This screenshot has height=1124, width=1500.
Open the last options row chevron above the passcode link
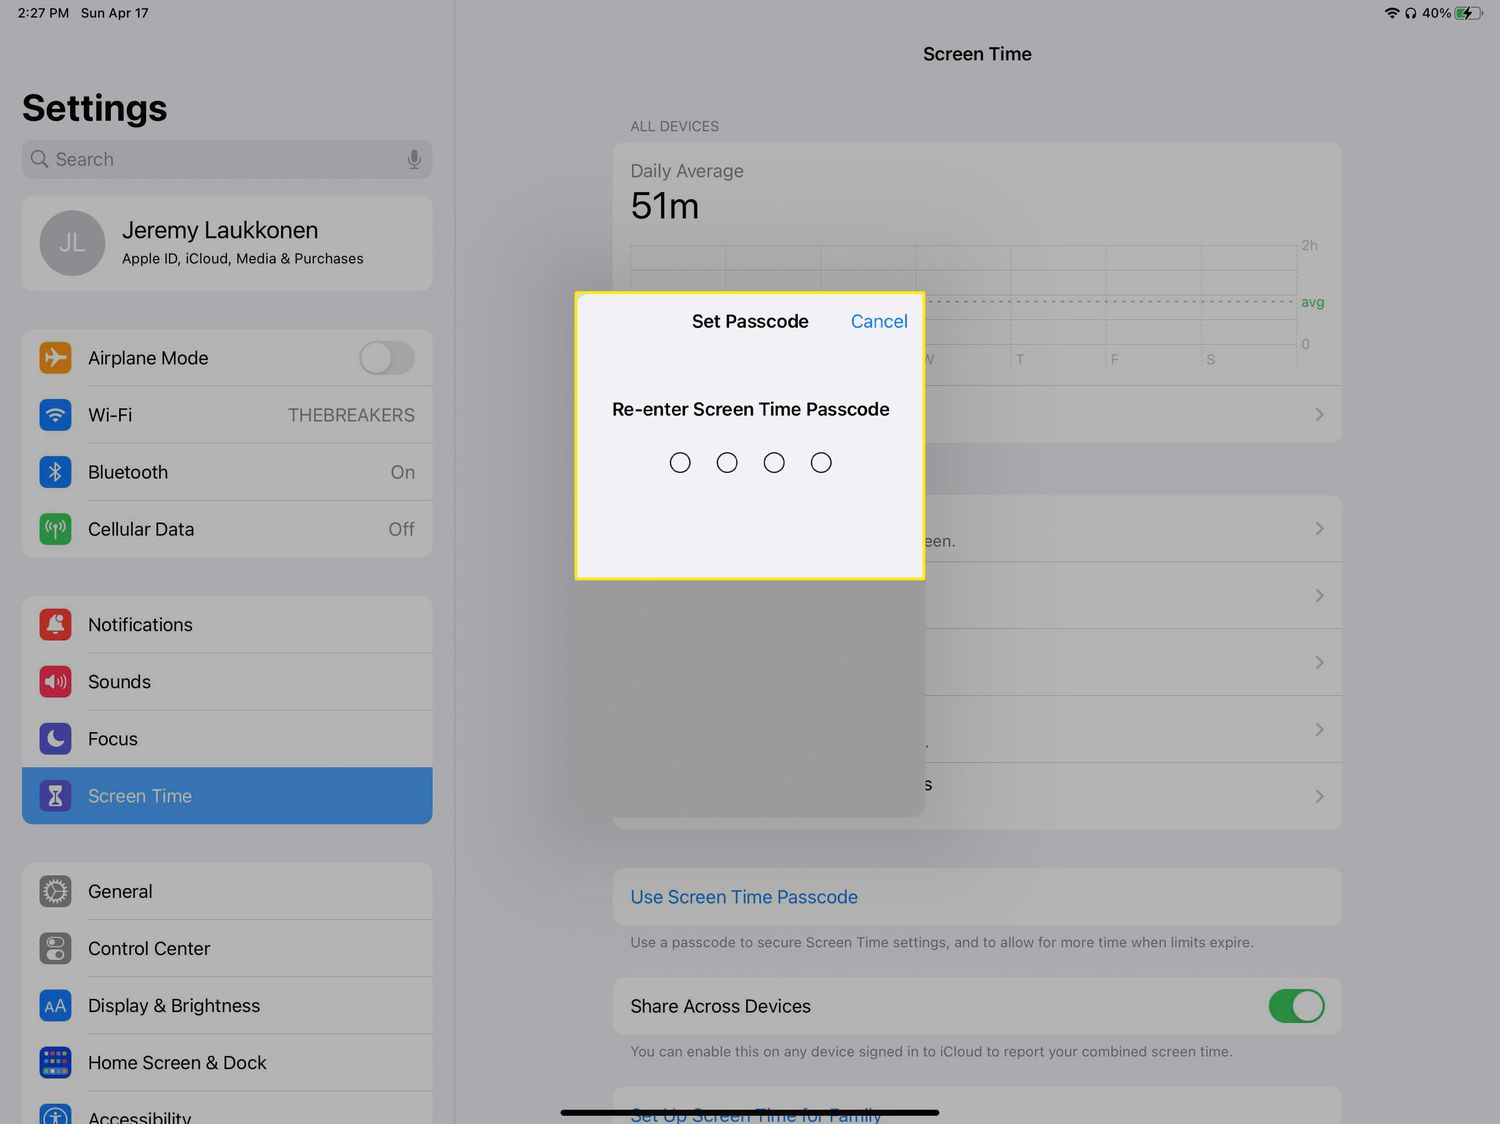(x=1319, y=796)
